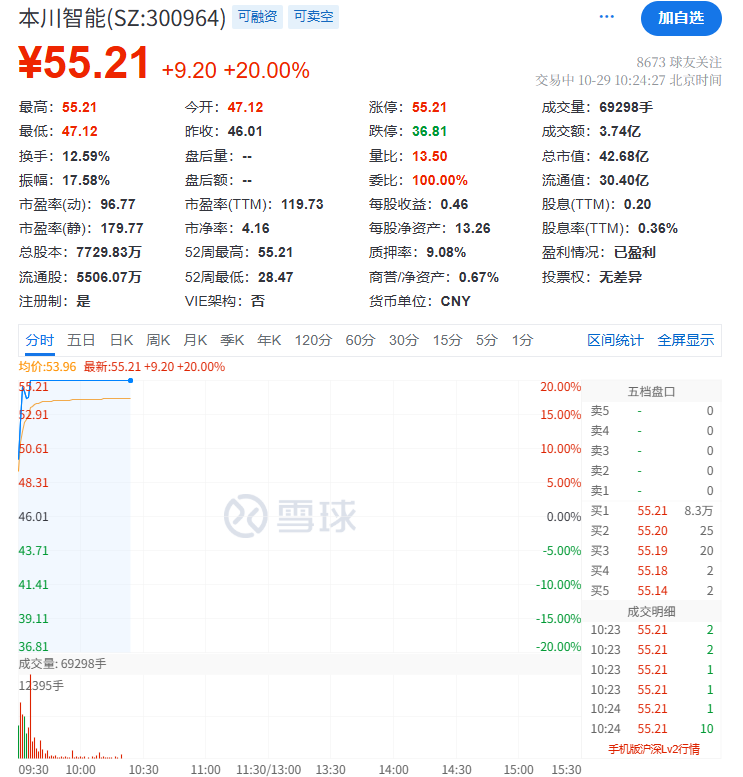
Task: Select the 月K chart tab
Action: point(195,340)
